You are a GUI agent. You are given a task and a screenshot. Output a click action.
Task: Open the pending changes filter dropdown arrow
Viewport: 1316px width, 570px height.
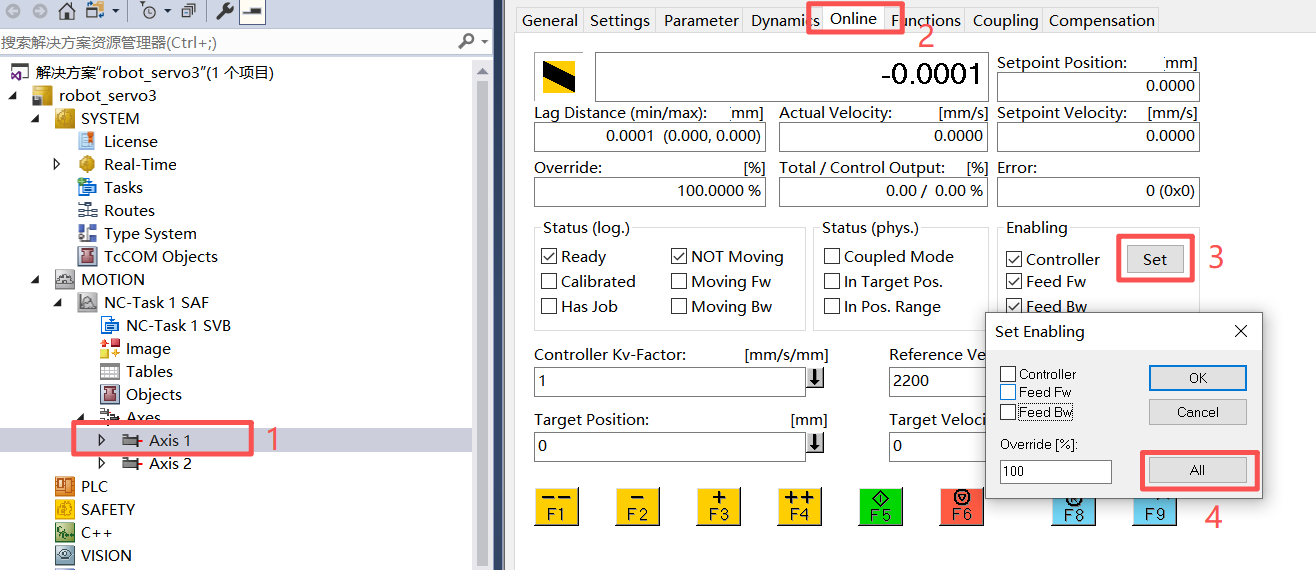(167, 11)
